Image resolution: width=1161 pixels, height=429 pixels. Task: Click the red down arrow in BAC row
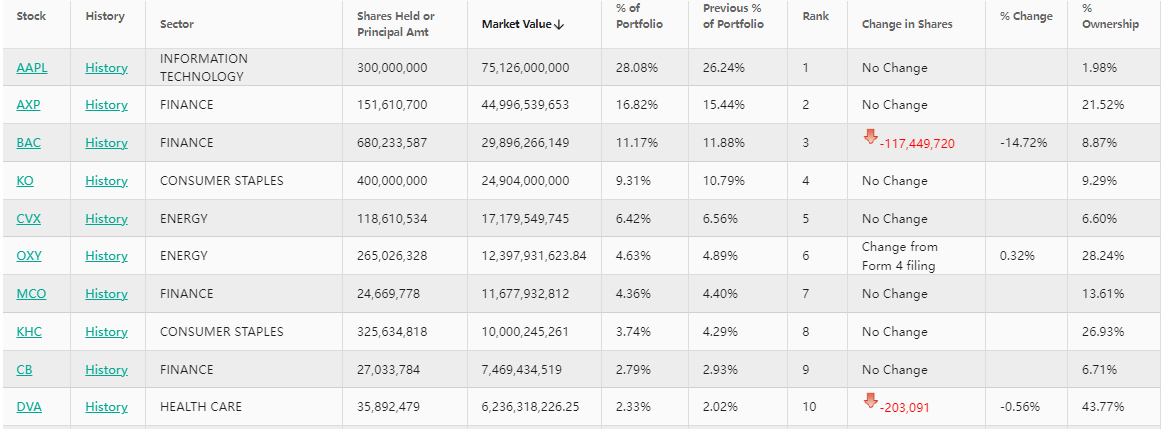tap(871, 137)
